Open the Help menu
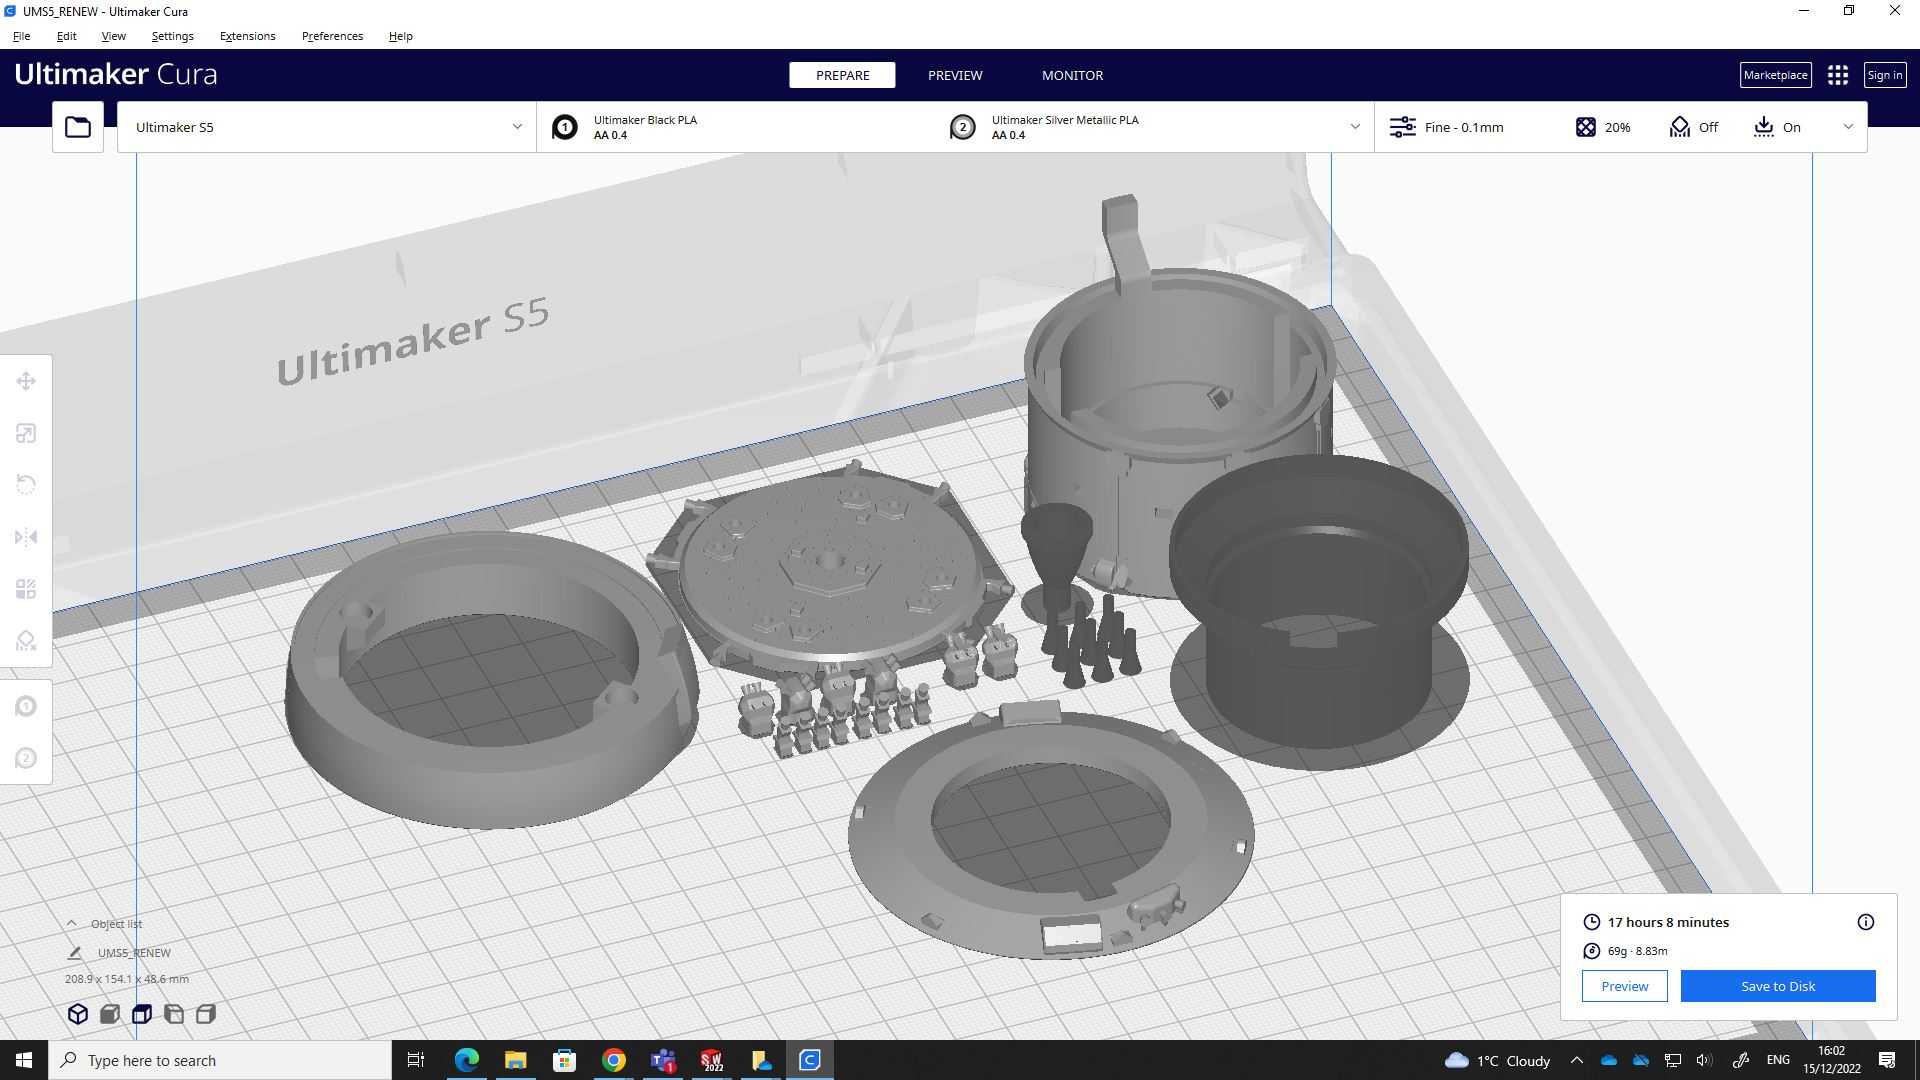The height and width of the screenshot is (1080, 1920). pos(400,36)
